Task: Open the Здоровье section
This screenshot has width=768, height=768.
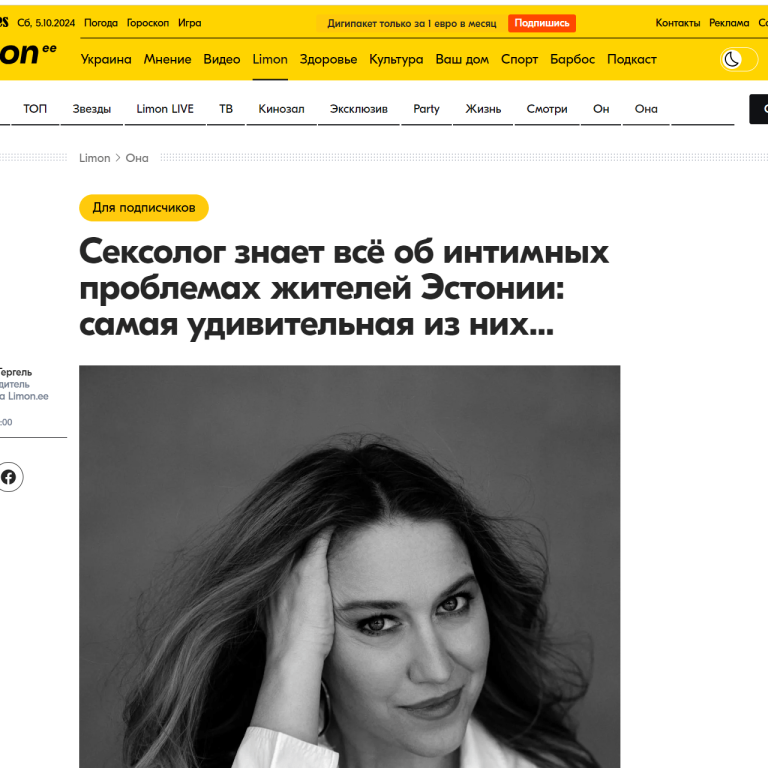Action: click(x=328, y=59)
